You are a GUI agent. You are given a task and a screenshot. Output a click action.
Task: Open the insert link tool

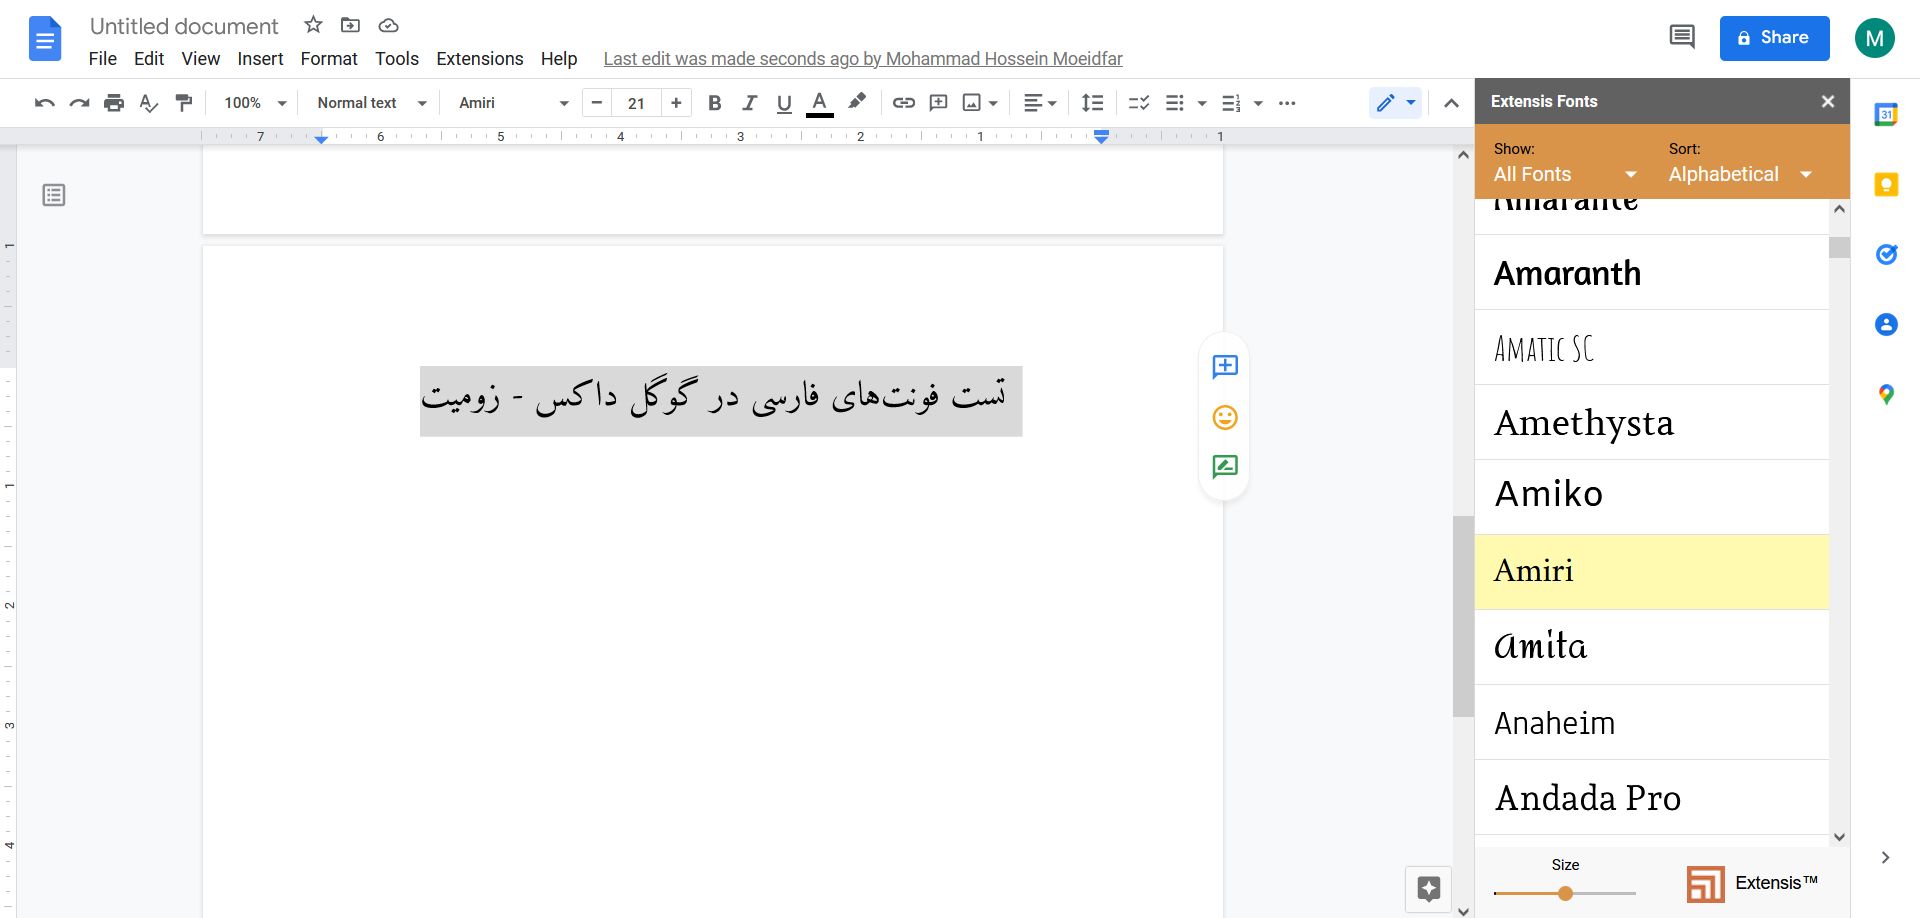pyautogui.click(x=904, y=102)
